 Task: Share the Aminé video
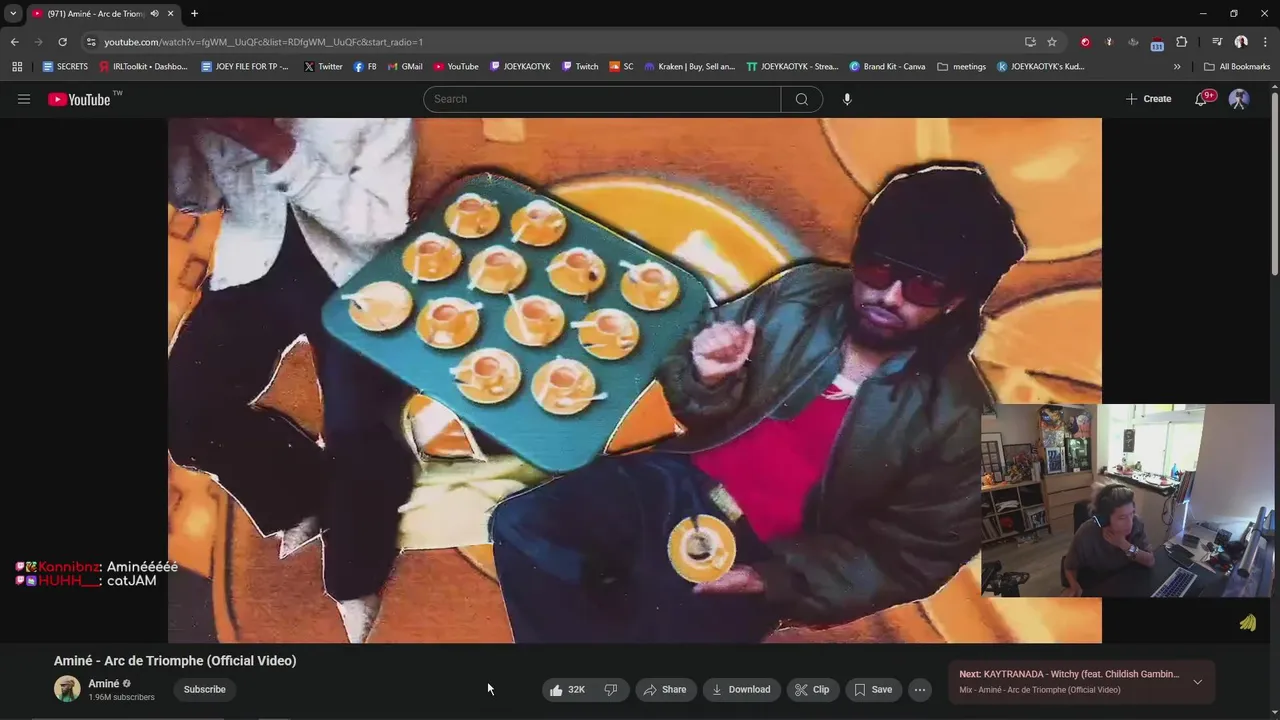[x=665, y=690]
